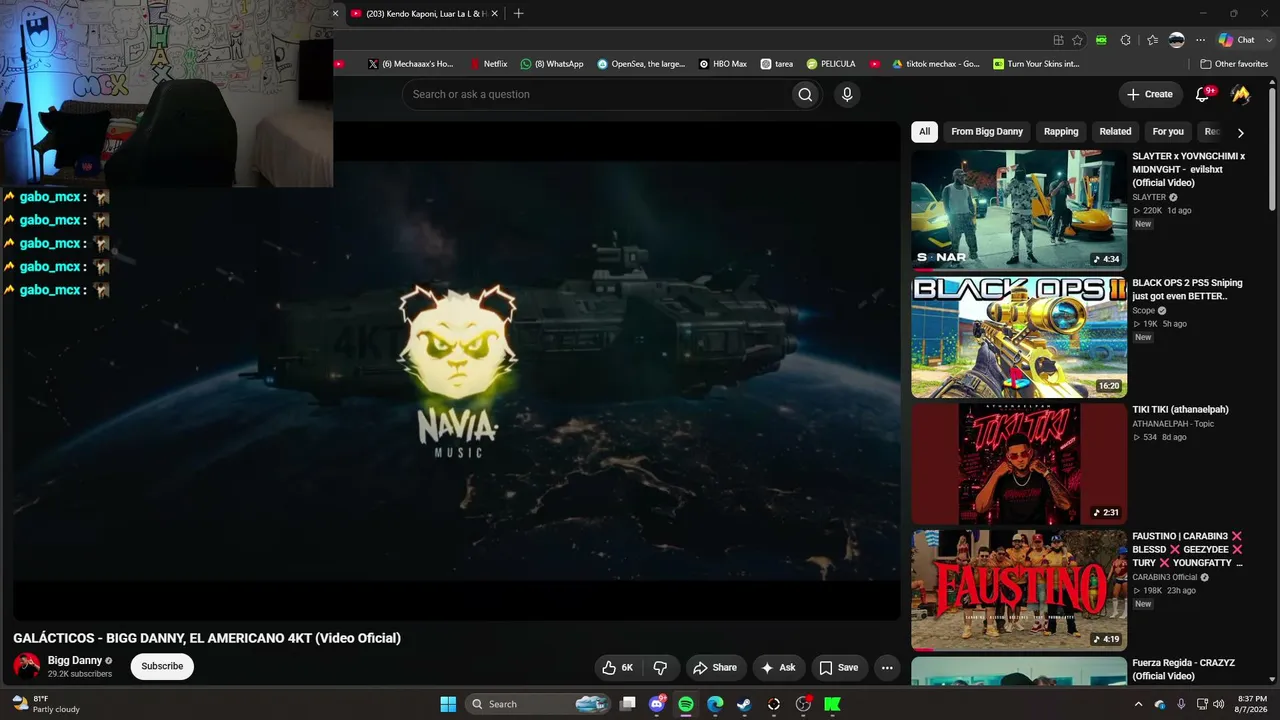Screen dimensions: 1280x720
Task: Open Other favorites folder
Action: pos(1234,64)
